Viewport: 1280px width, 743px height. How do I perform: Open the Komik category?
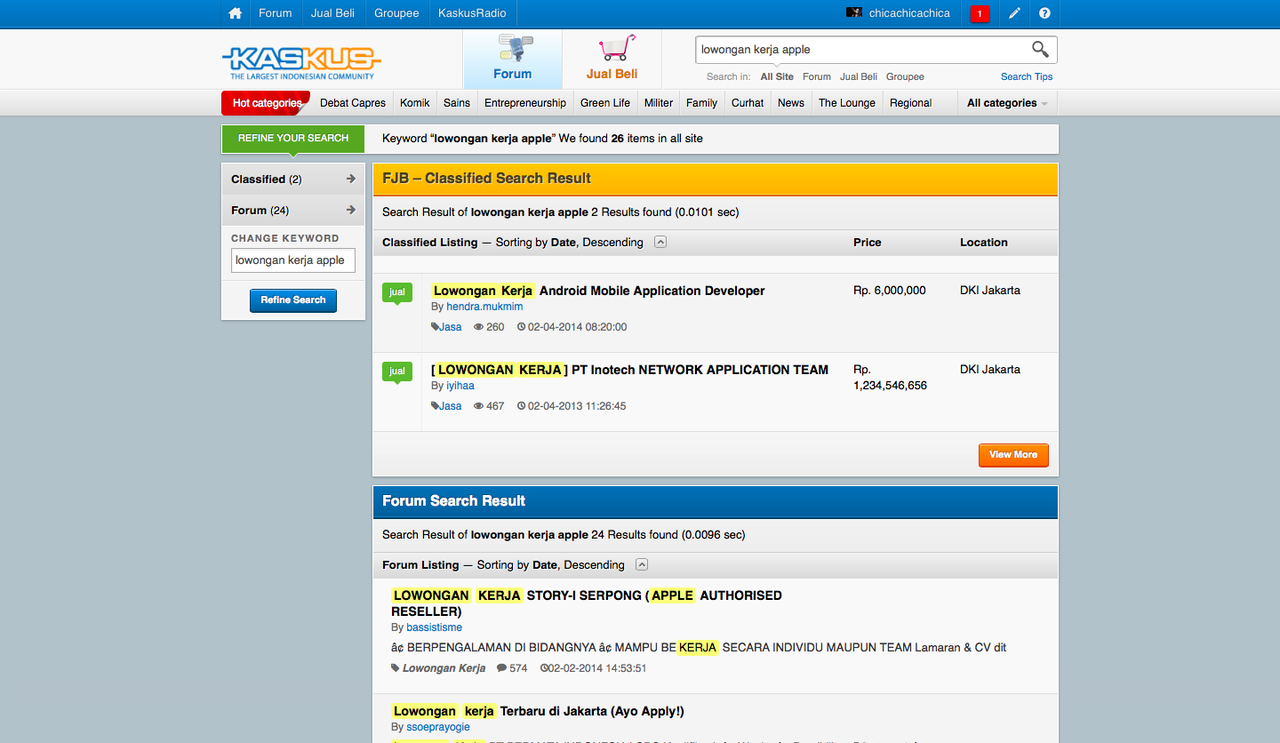point(415,103)
